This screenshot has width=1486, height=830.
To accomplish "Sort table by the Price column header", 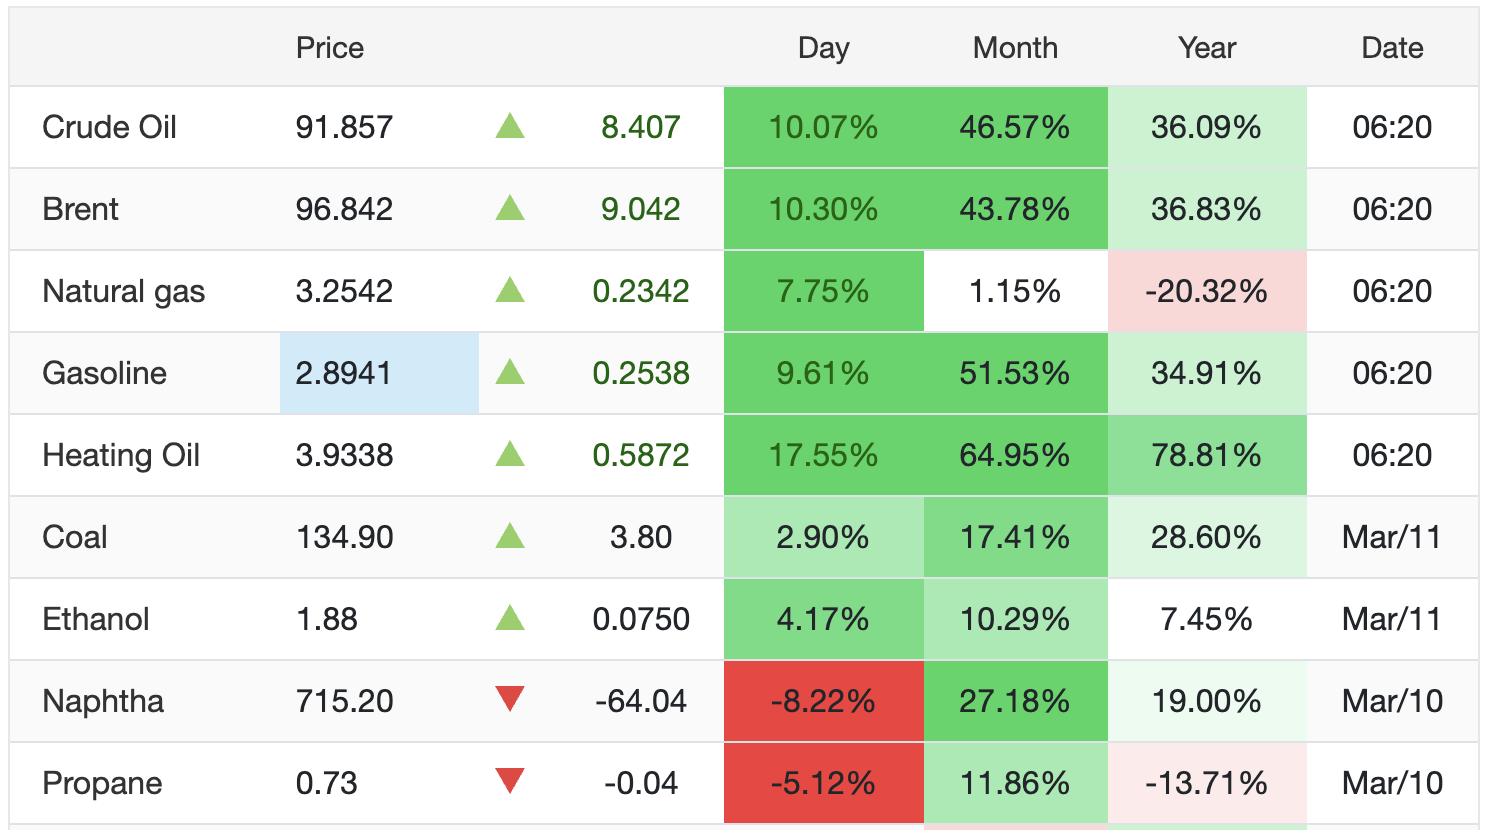I will [x=329, y=48].
